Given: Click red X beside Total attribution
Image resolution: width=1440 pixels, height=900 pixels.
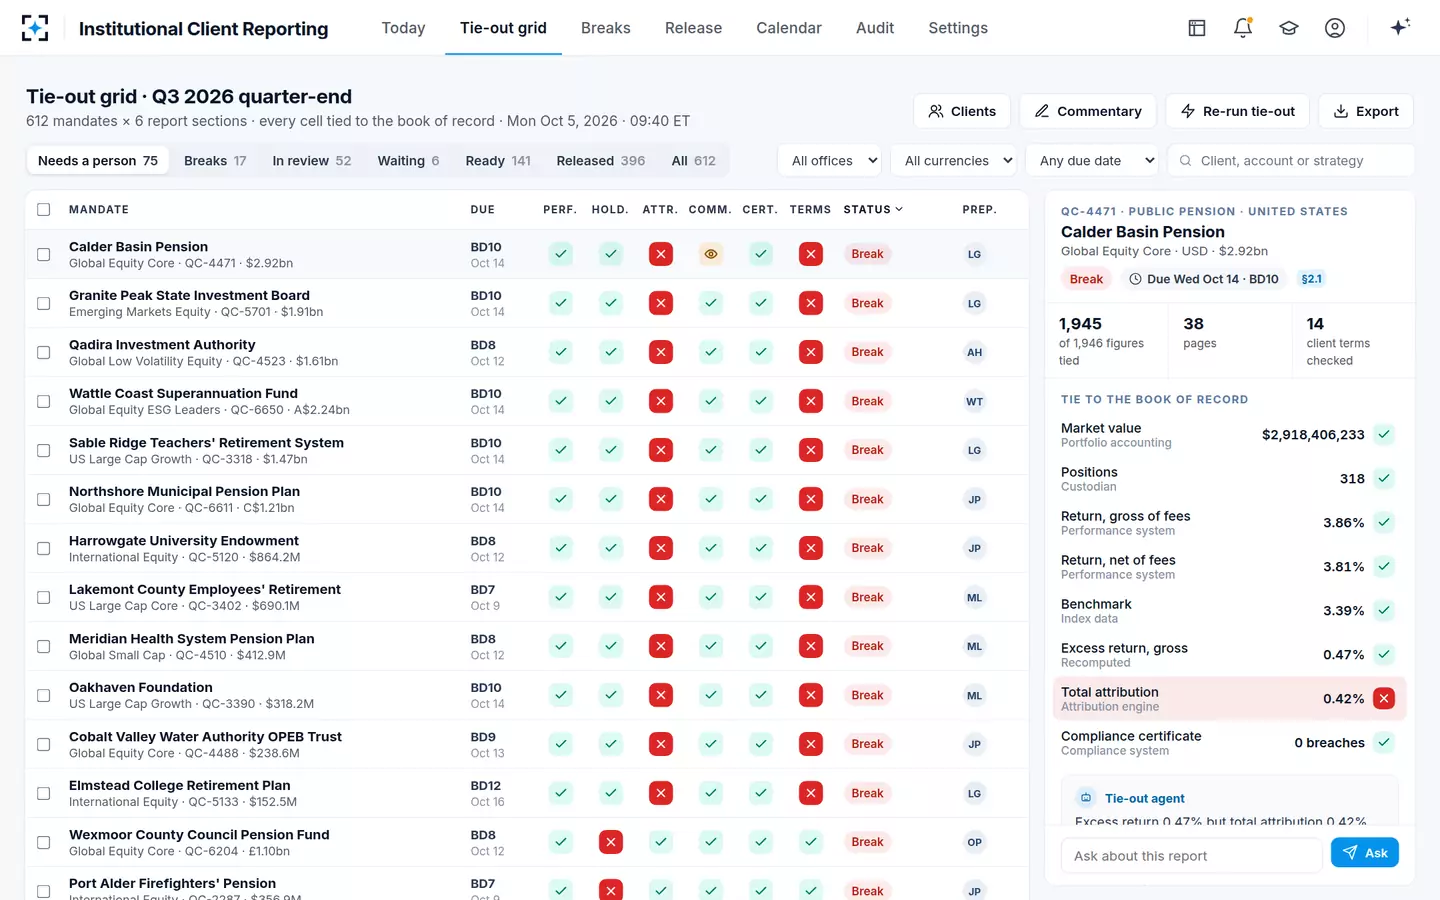Looking at the screenshot, I should point(1384,699).
